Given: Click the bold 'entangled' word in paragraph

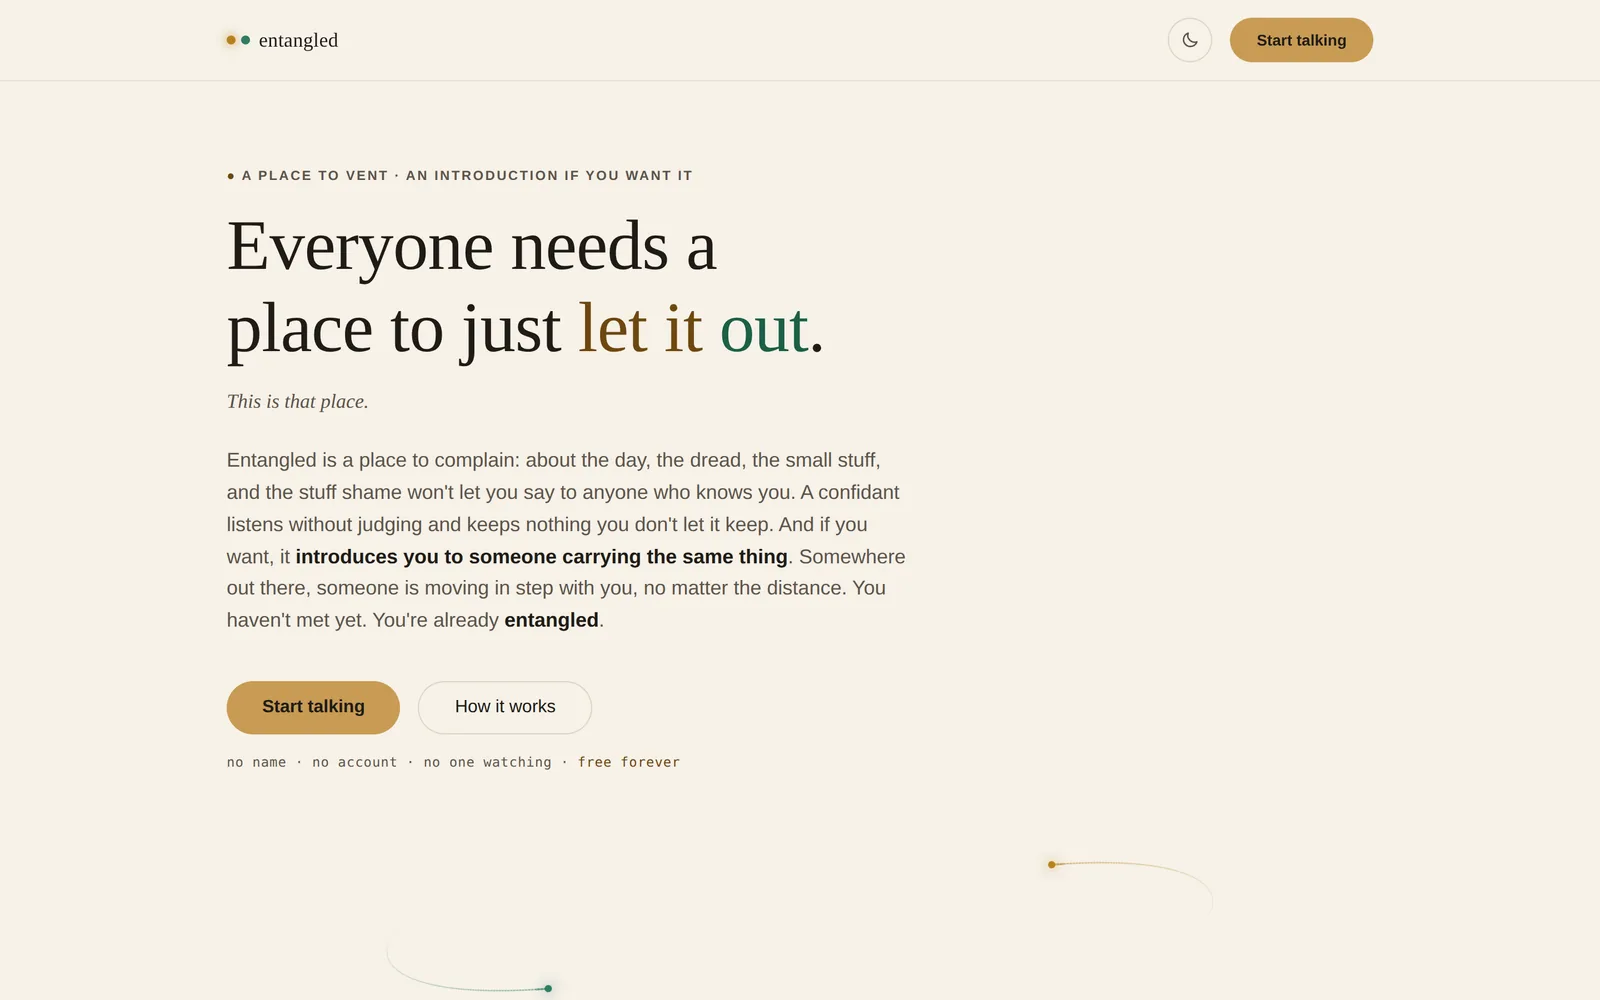Looking at the screenshot, I should pos(551,620).
